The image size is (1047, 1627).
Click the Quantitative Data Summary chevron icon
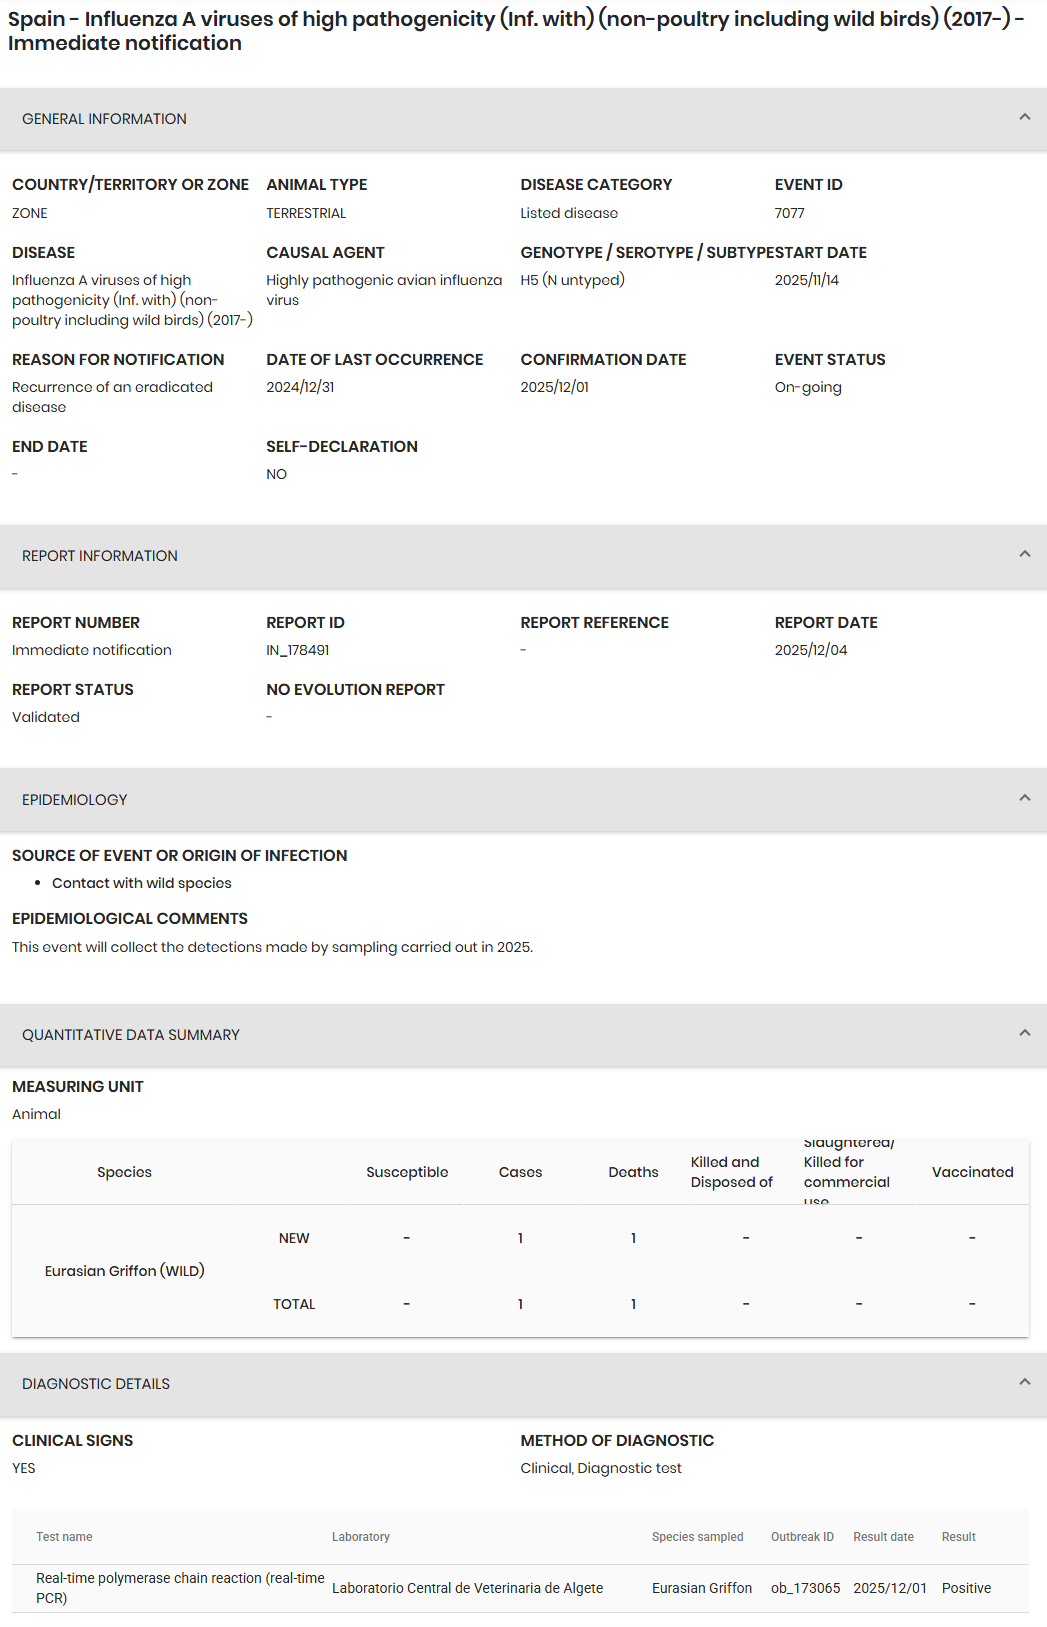1024,1034
